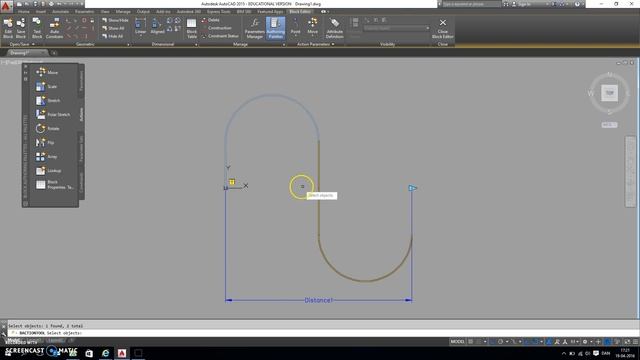Select the Block Editor ribbon tab
Image resolution: width=640 pixels, height=360 pixels.
[300, 11]
